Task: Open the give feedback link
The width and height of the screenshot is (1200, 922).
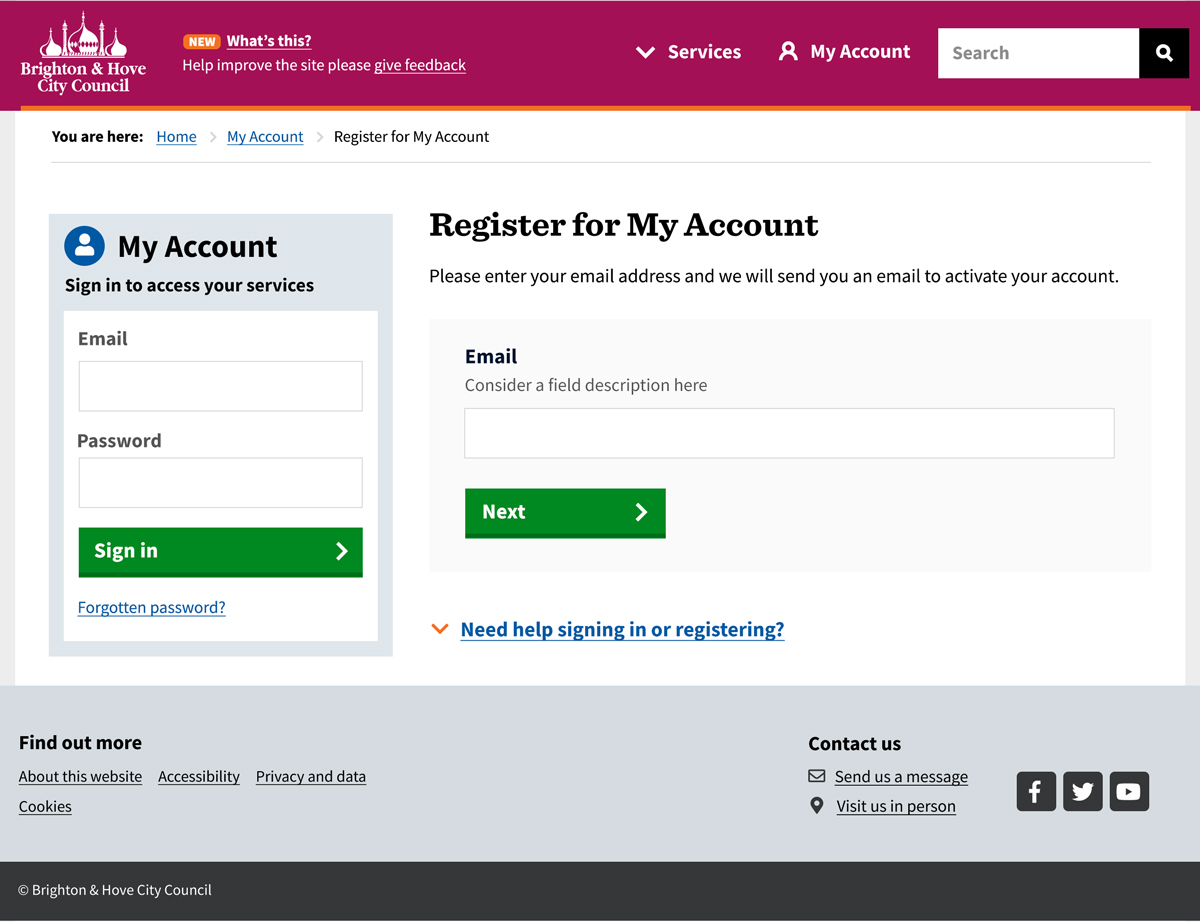Action: 420,65
